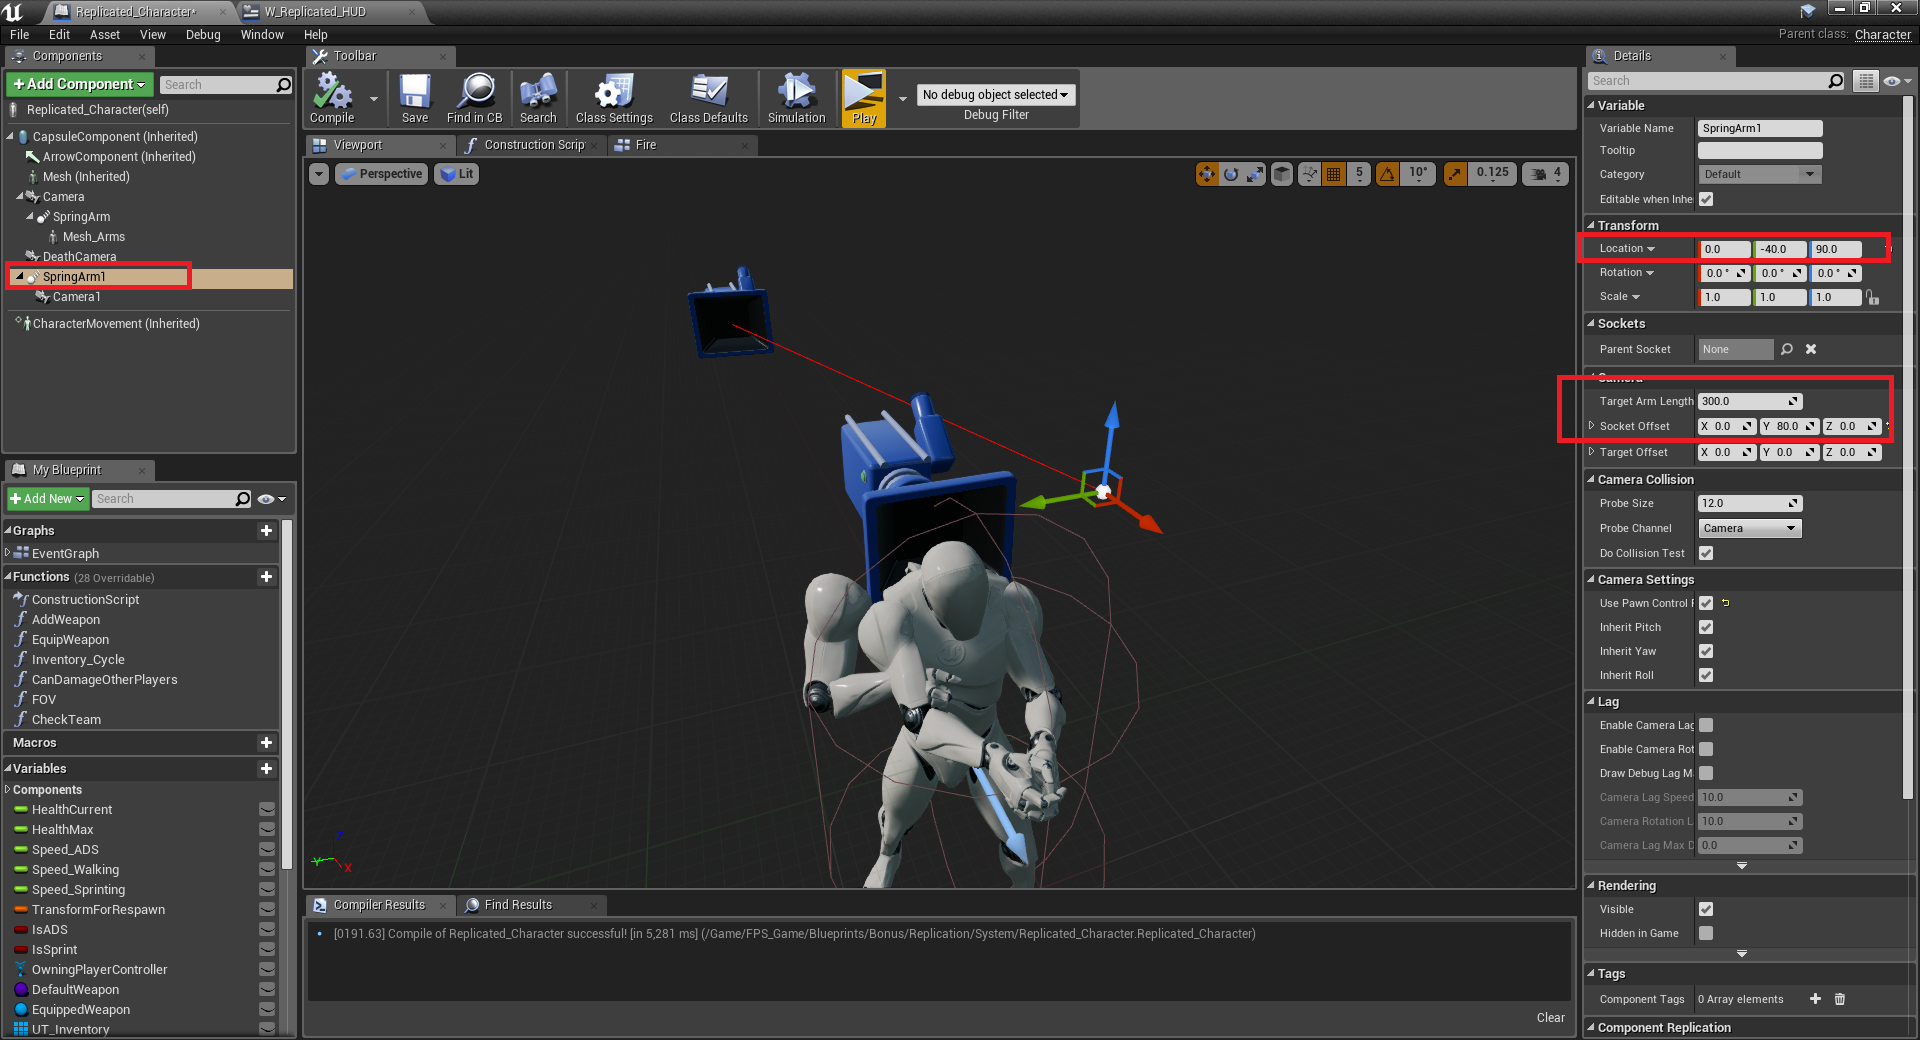Collapse the Camera Settings section
Screen dimensions: 1920x1040
click(x=1593, y=579)
